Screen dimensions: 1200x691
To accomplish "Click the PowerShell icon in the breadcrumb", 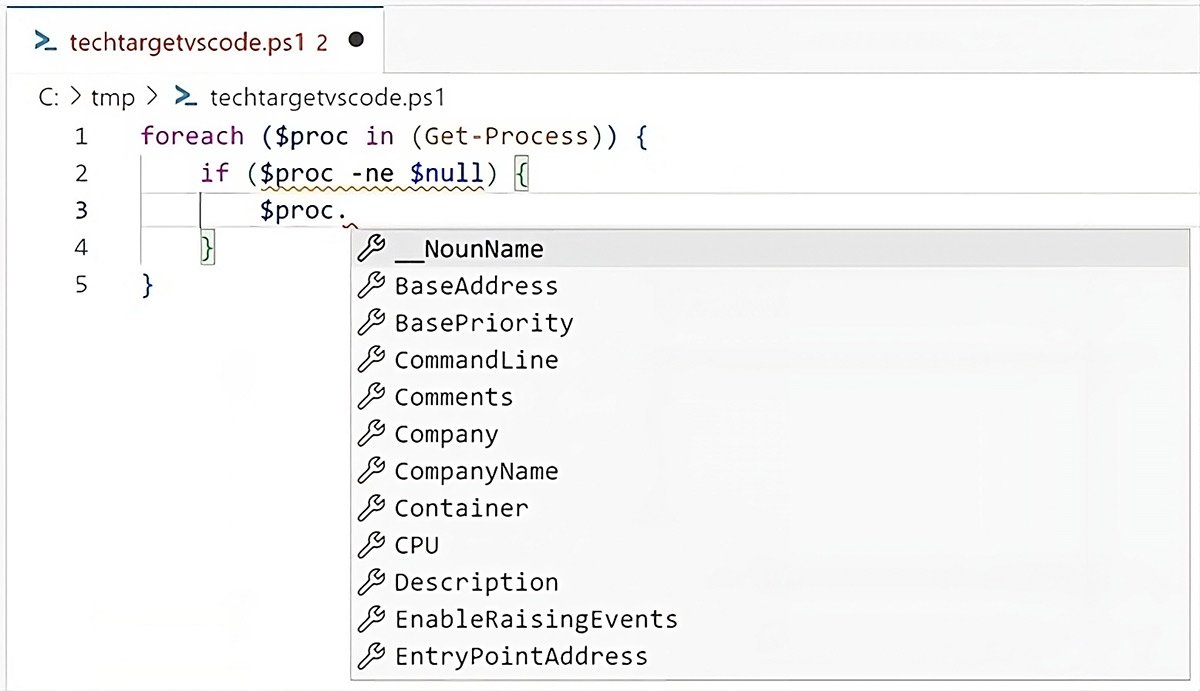I will point(185,97).
